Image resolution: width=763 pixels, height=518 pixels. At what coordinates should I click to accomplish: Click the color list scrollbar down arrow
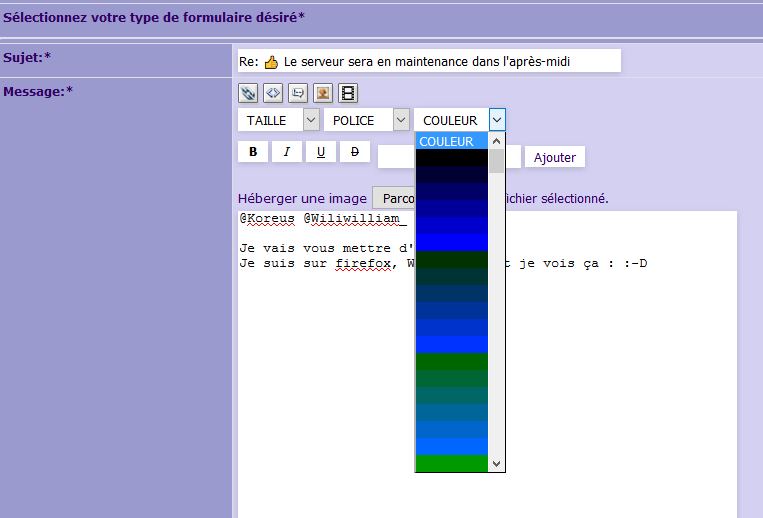click(497, 465)
